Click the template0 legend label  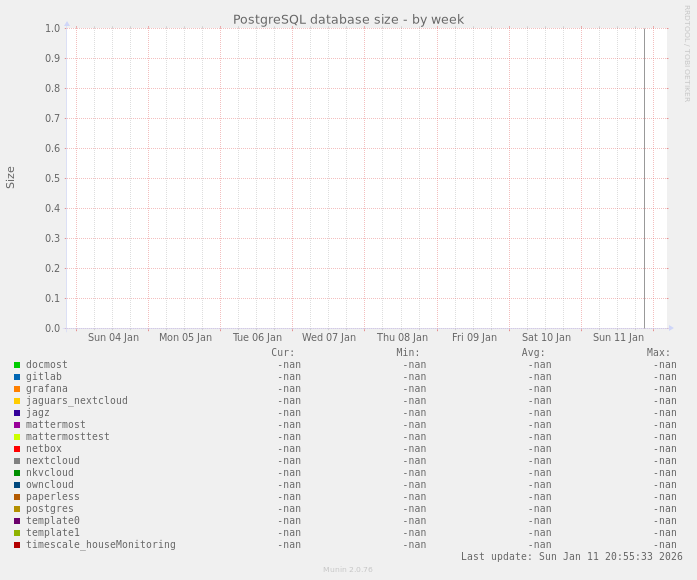(x=52, y=521)
